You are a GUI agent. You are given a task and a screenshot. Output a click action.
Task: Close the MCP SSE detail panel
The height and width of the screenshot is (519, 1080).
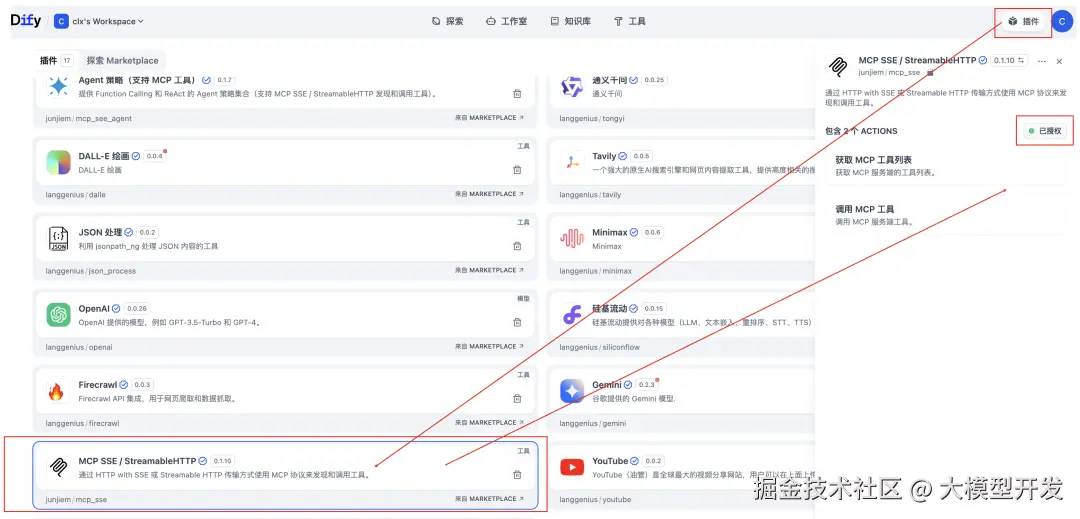tap(1059, 61)
